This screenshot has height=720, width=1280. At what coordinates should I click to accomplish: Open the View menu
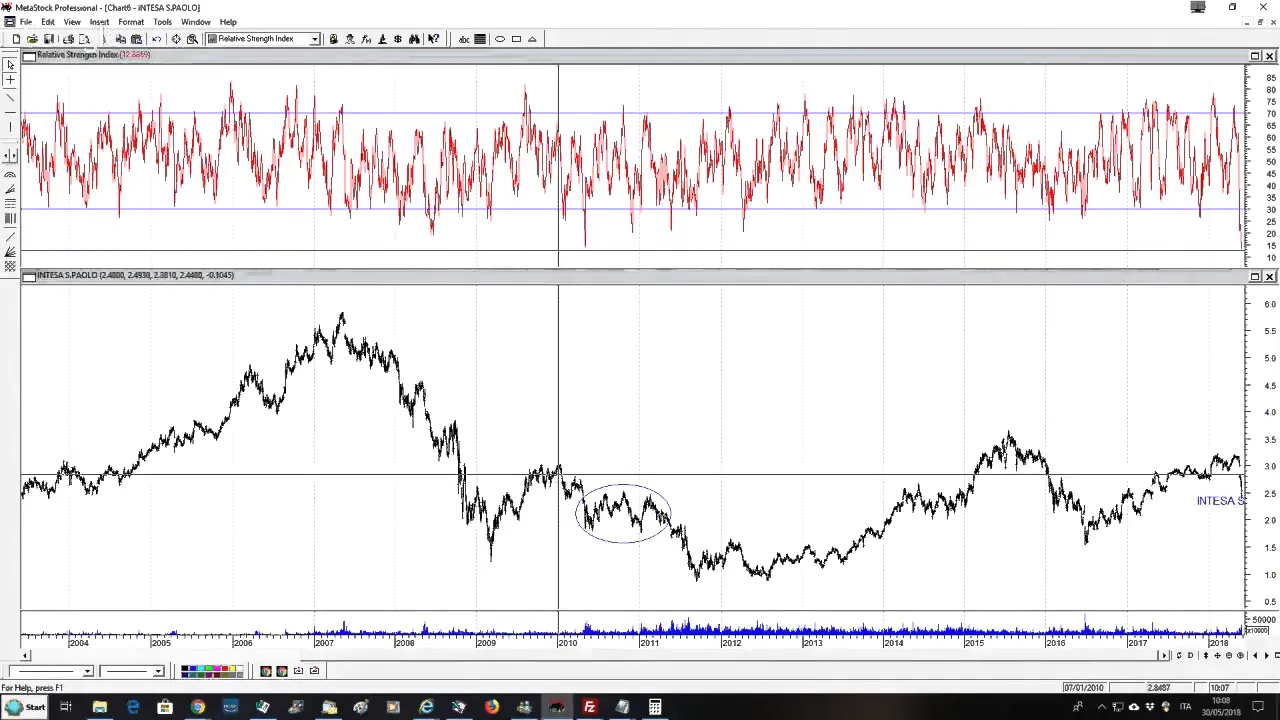72,22
